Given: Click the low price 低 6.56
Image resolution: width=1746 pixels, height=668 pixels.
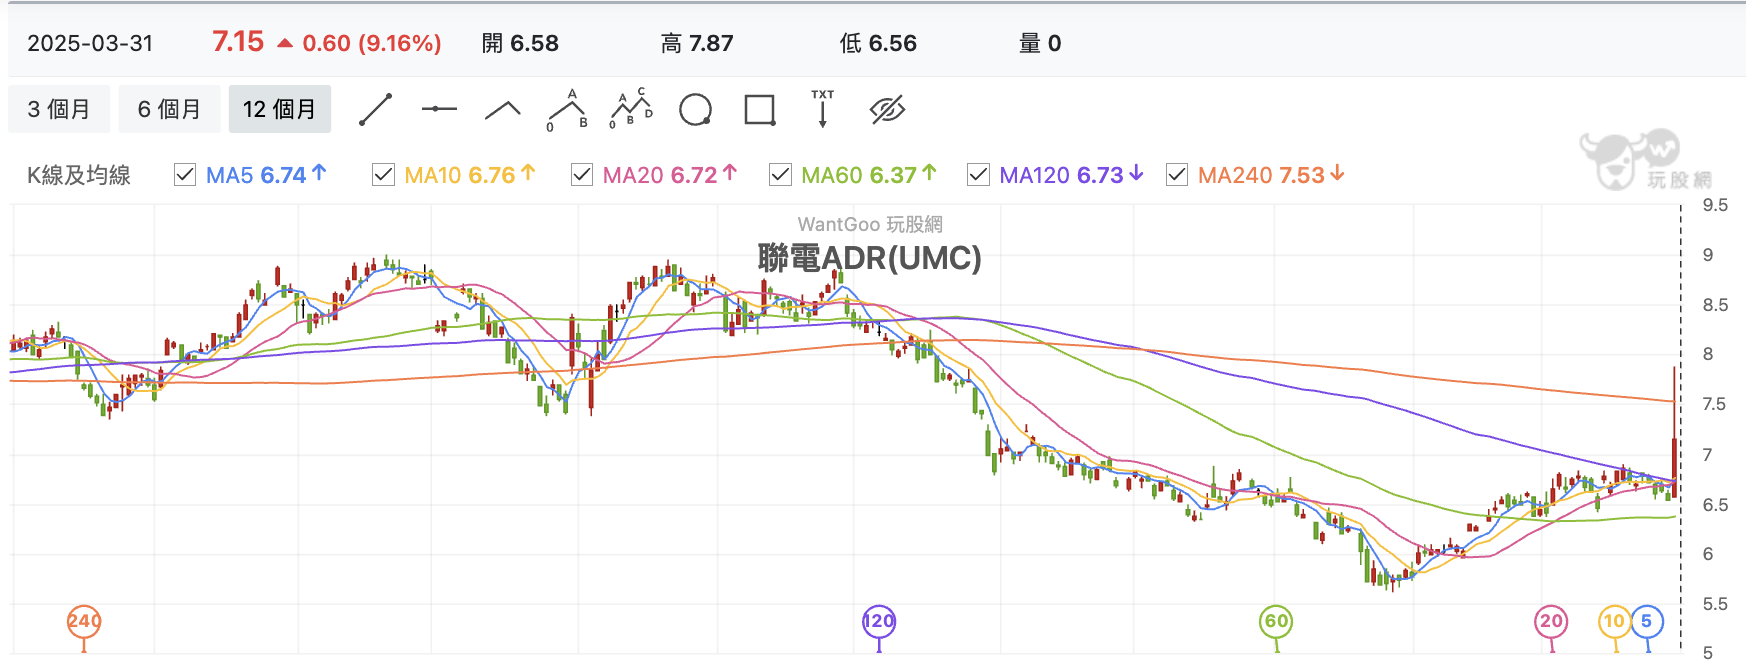Looking at the screenshot, I should pyautogui.click(x=878, y=43).
